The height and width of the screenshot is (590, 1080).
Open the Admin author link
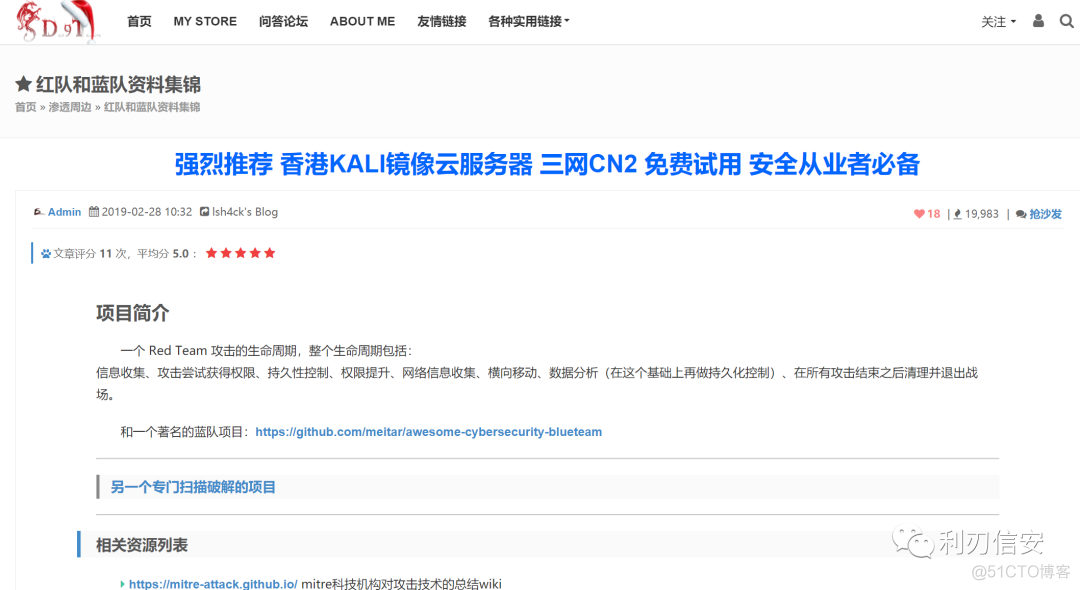click(x=64, y=212)
